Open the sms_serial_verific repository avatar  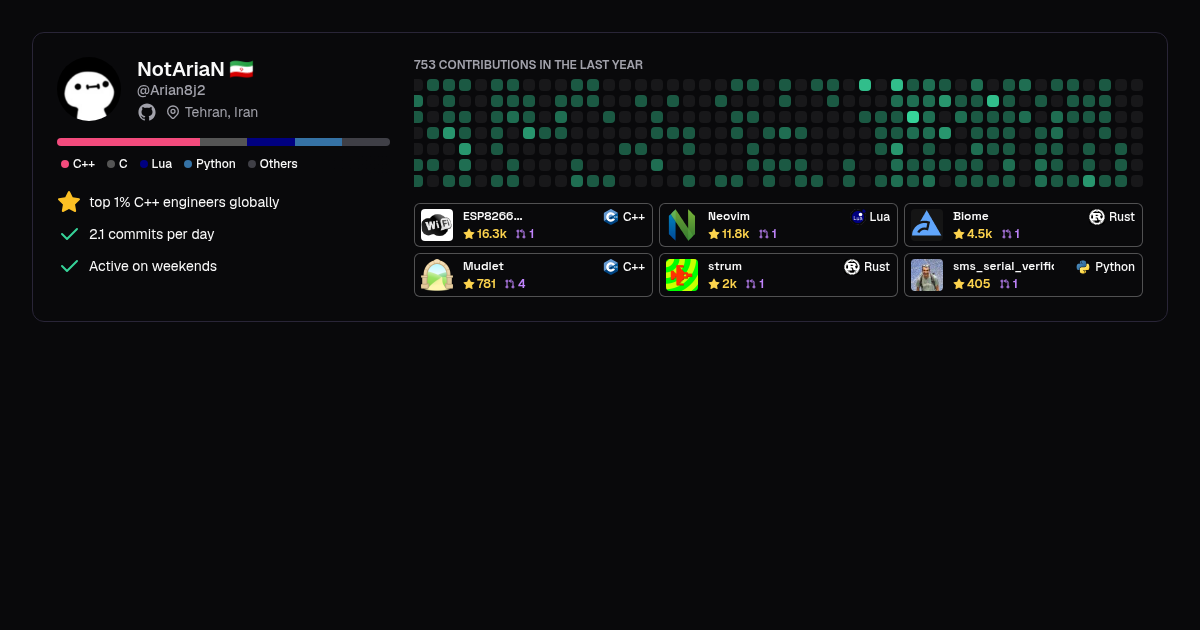927,275
